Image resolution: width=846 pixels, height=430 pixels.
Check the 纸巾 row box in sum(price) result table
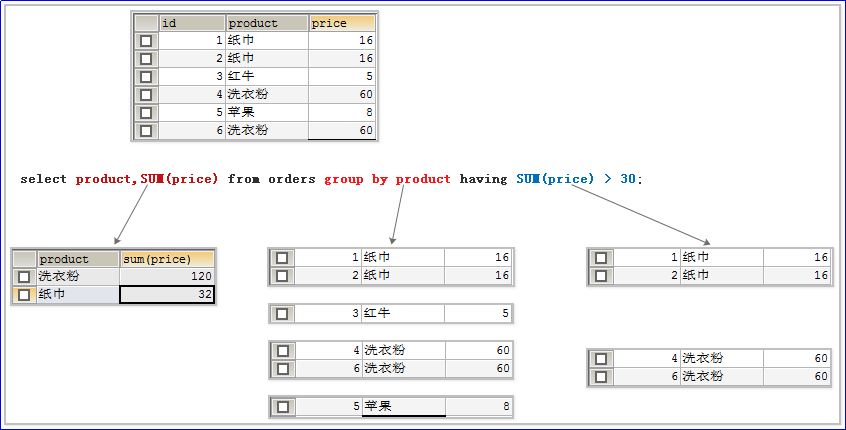[24, 295]
